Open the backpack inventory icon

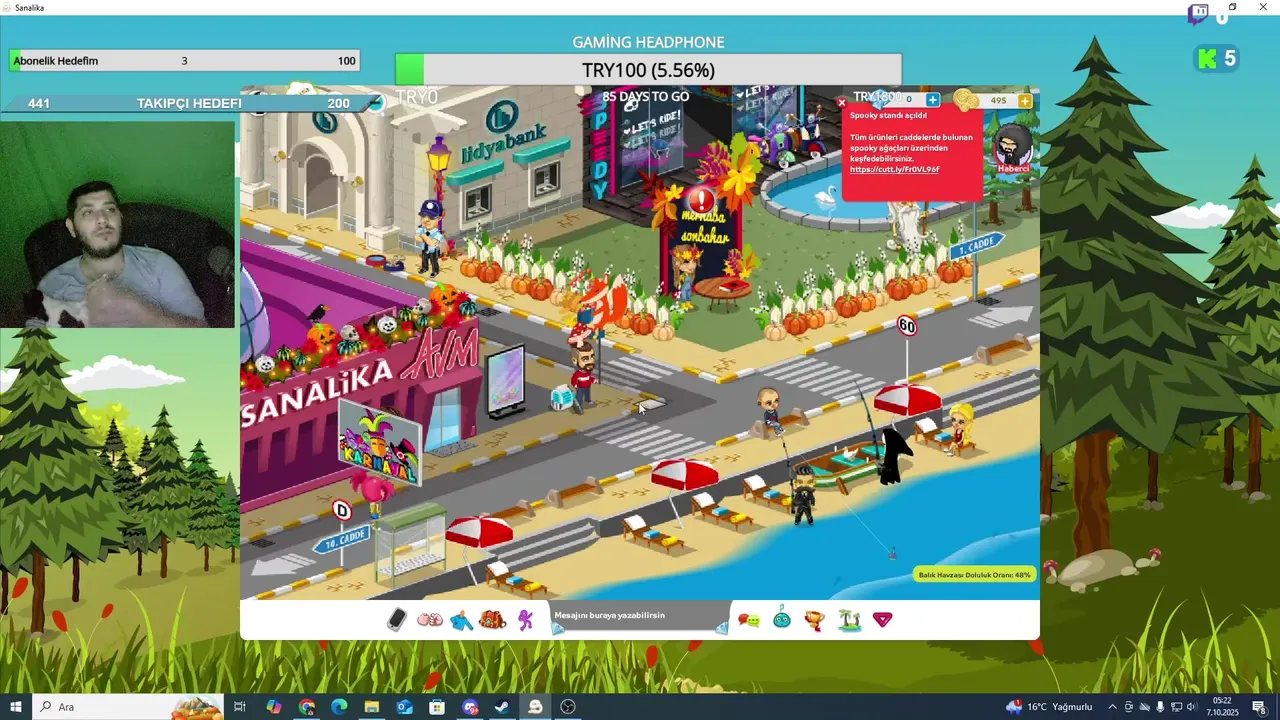pos(492,620)
